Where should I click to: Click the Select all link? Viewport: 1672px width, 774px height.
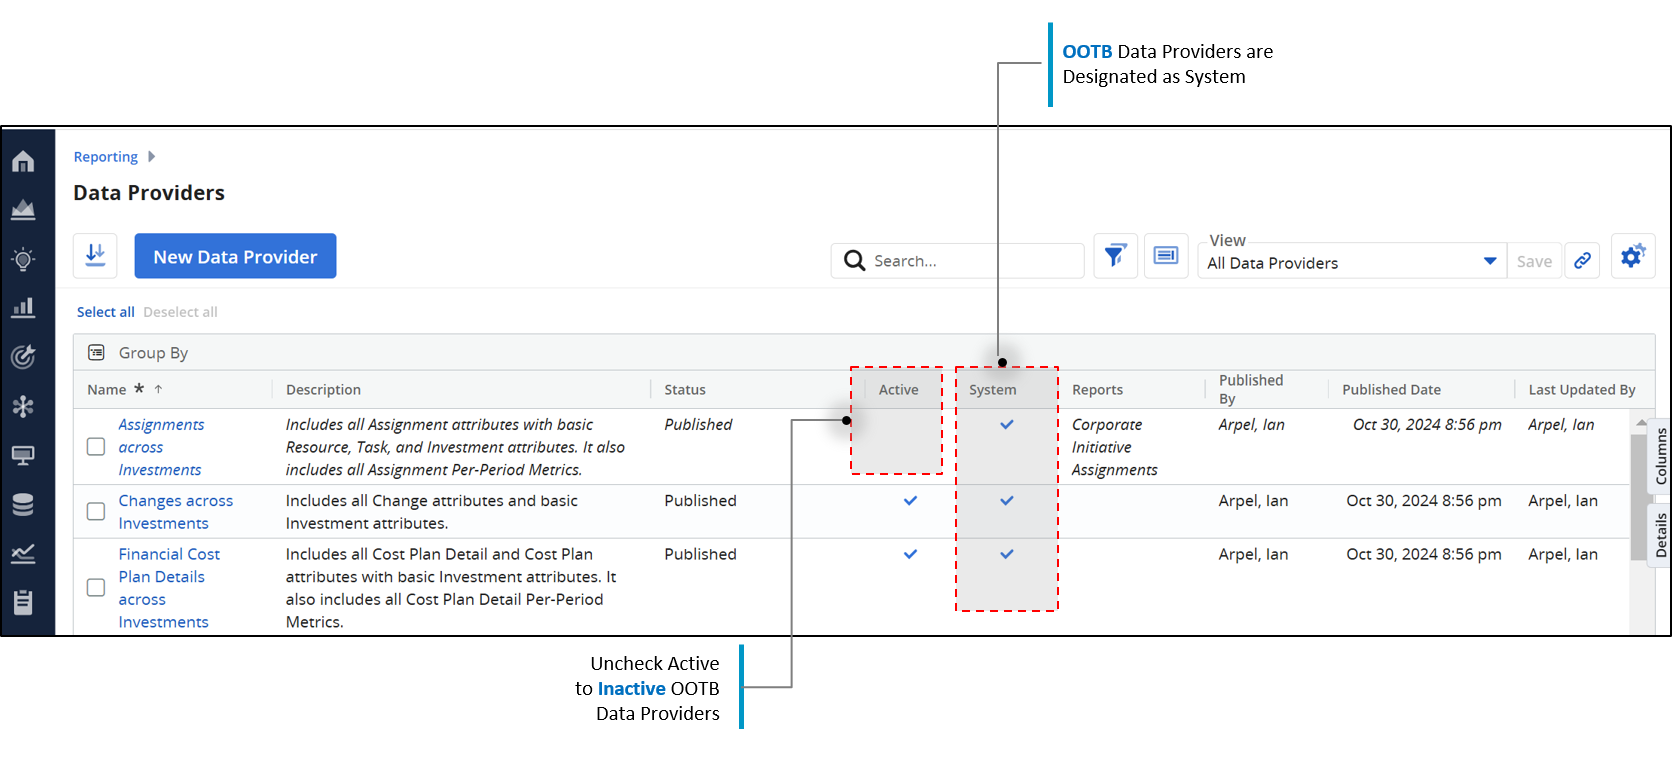(105, 312)
